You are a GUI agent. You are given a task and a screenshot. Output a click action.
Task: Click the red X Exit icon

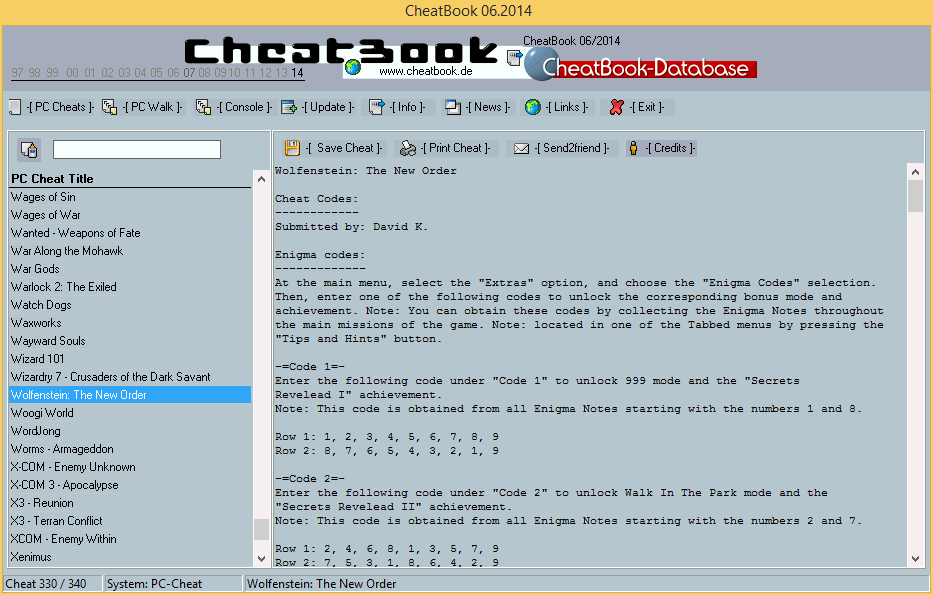616,107
